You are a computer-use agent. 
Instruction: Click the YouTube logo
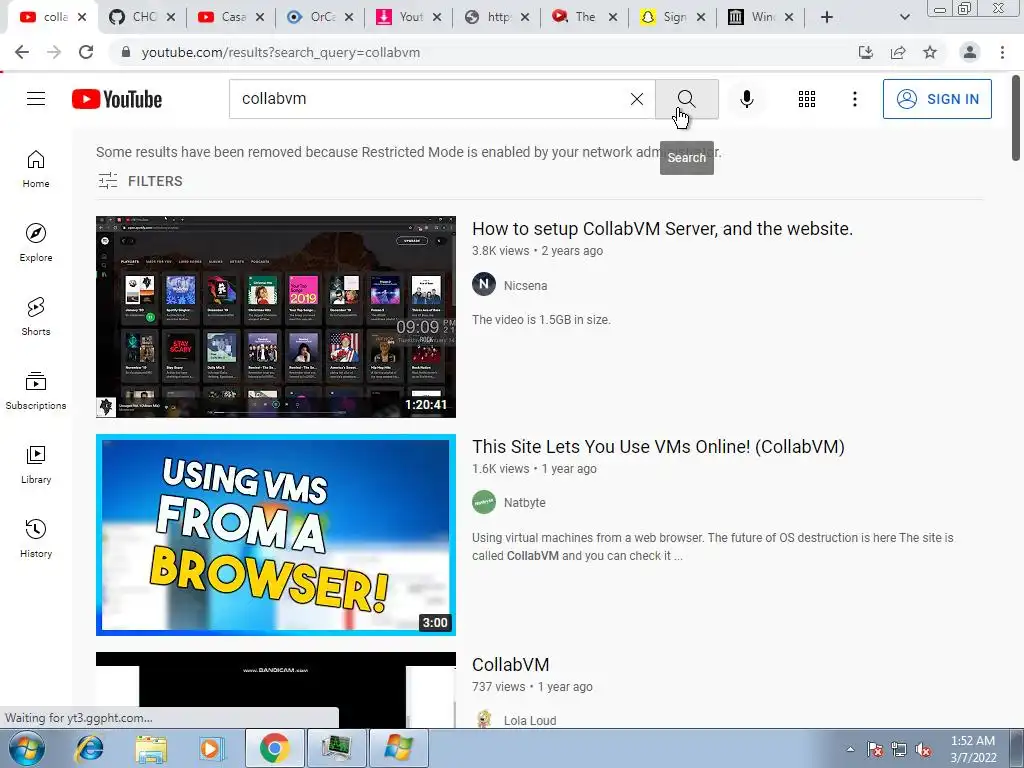(x=117, y=99)
